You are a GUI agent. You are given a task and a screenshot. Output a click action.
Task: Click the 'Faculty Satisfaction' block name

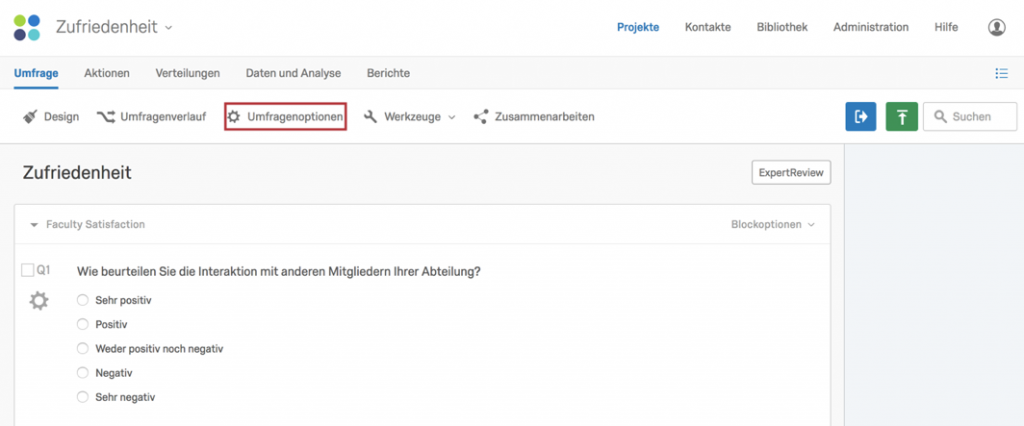95,224
